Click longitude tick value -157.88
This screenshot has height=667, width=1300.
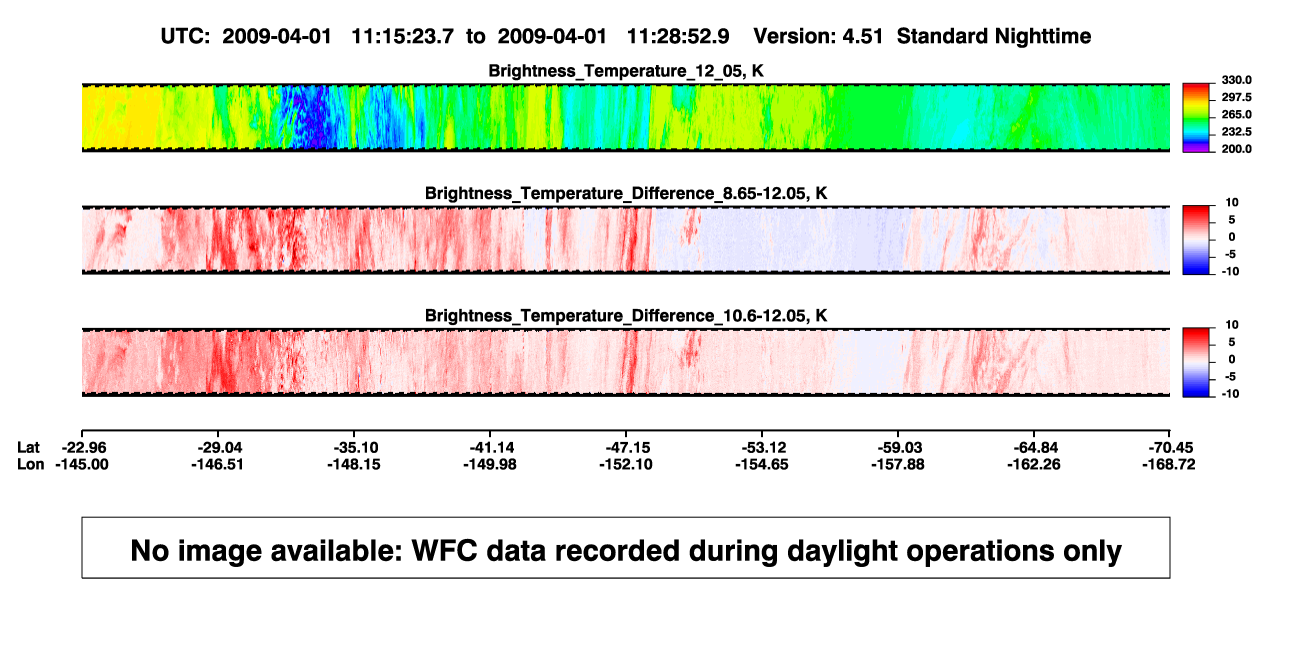click(x=898, y=464)
